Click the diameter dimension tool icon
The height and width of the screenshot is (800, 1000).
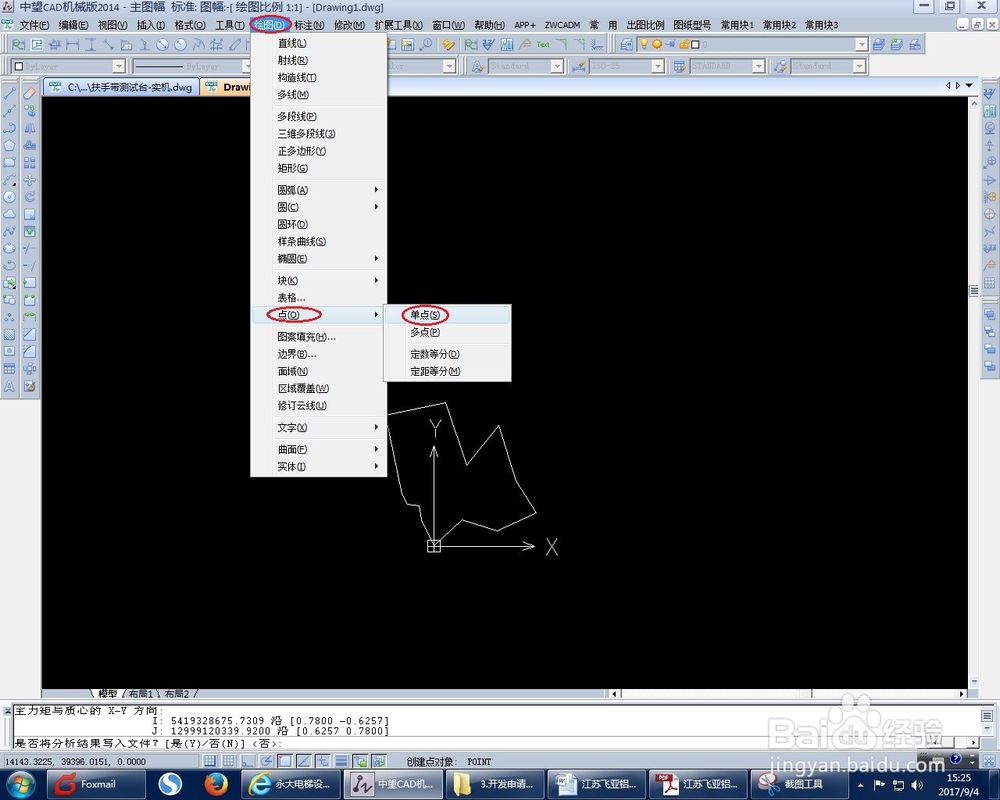[163, 45]
